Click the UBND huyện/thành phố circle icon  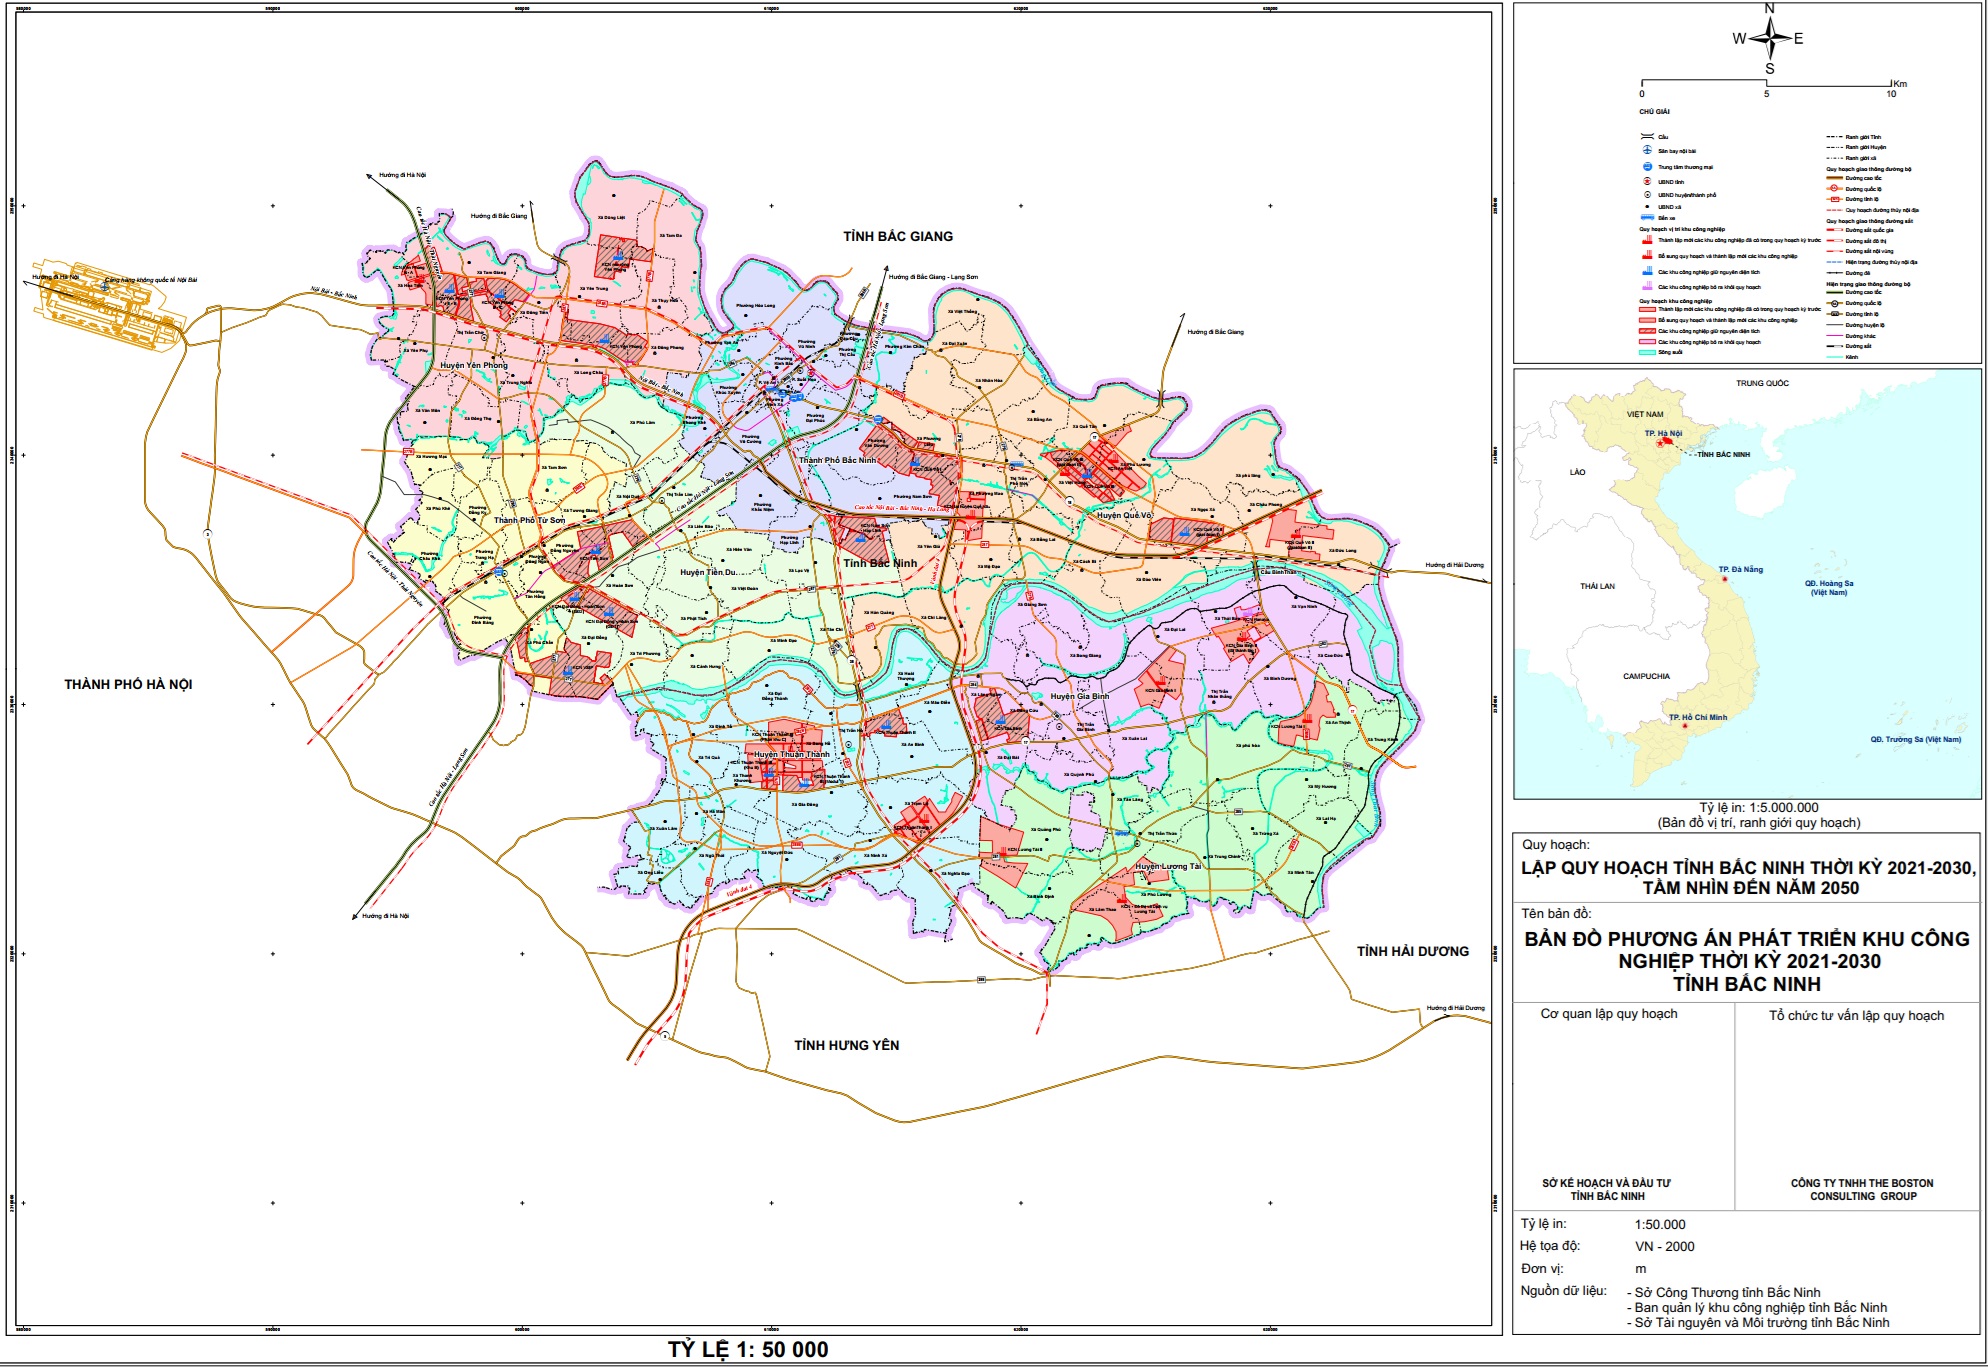pos(1647,195)
